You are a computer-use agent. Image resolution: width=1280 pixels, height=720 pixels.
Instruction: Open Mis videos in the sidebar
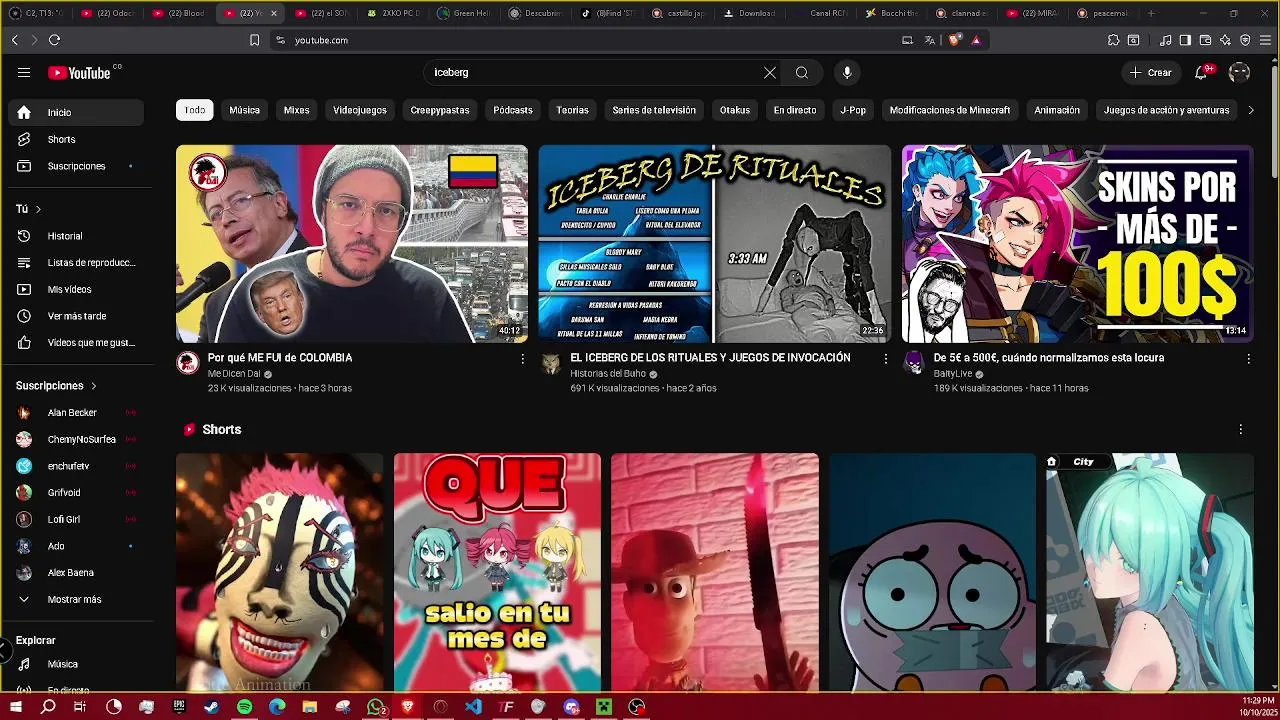[x=76, y=289]
